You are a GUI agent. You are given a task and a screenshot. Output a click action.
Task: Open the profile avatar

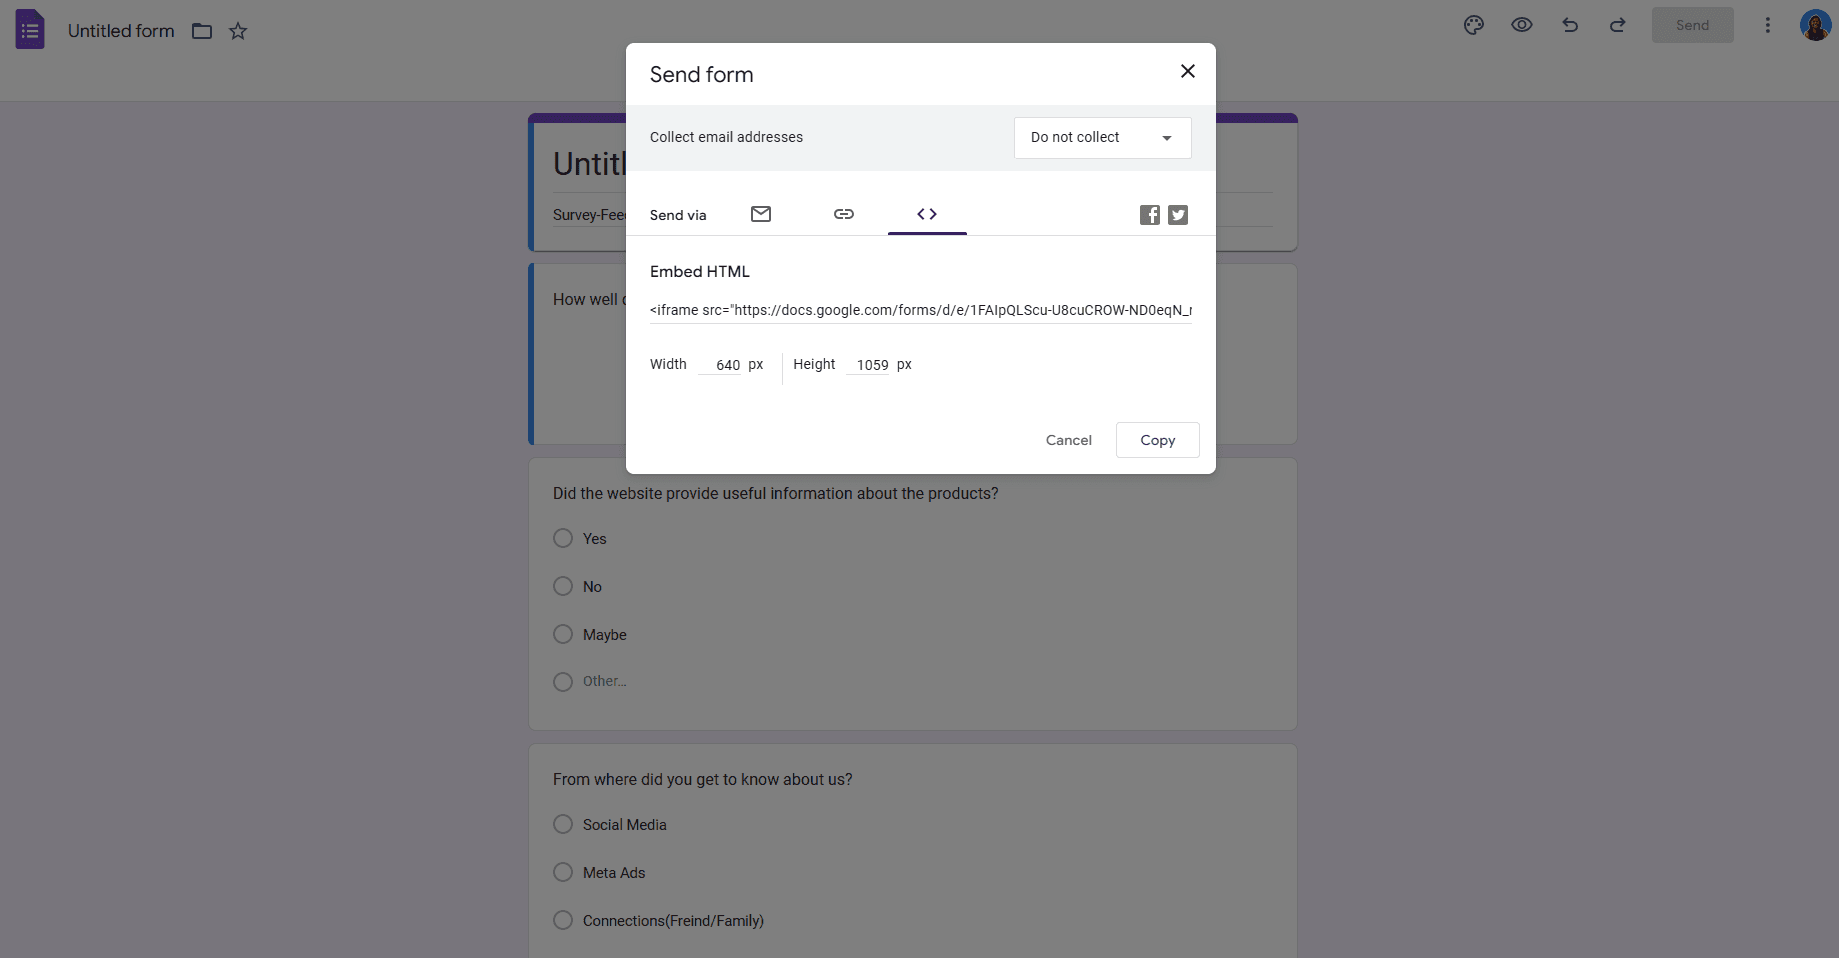tap(1814, 24)
